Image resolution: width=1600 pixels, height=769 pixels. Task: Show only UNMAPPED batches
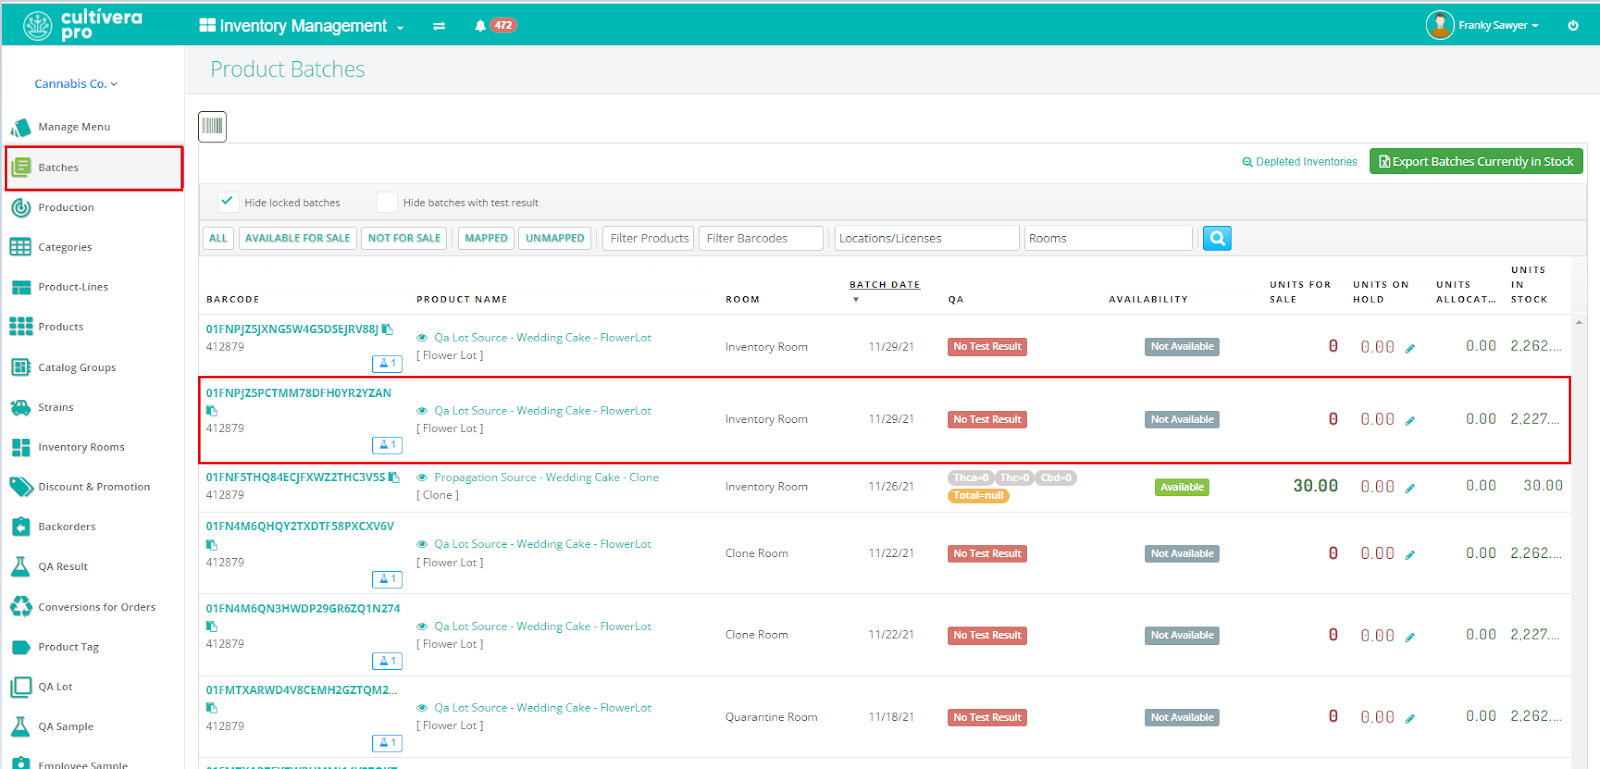click(555, 238)
